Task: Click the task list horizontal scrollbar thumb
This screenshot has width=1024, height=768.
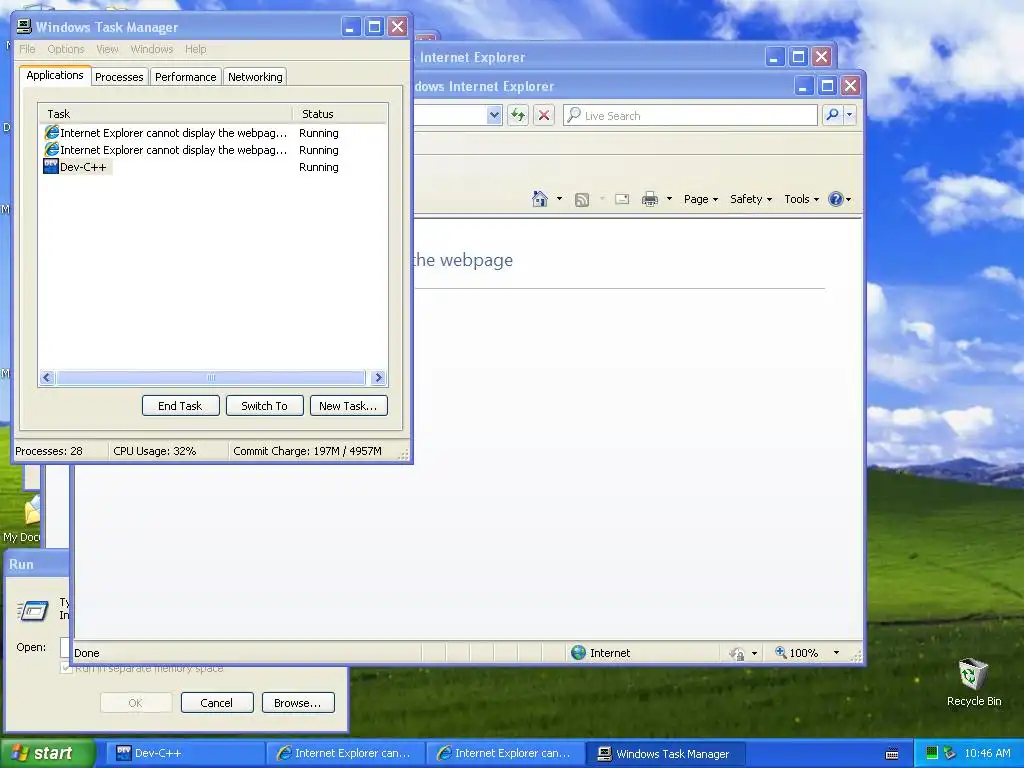Action: 210,377
